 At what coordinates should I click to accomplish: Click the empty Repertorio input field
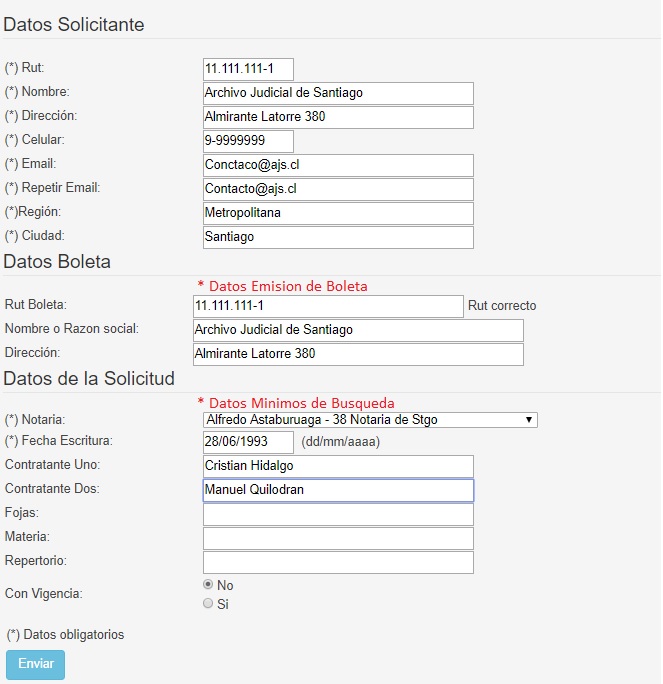coord(337,562)
